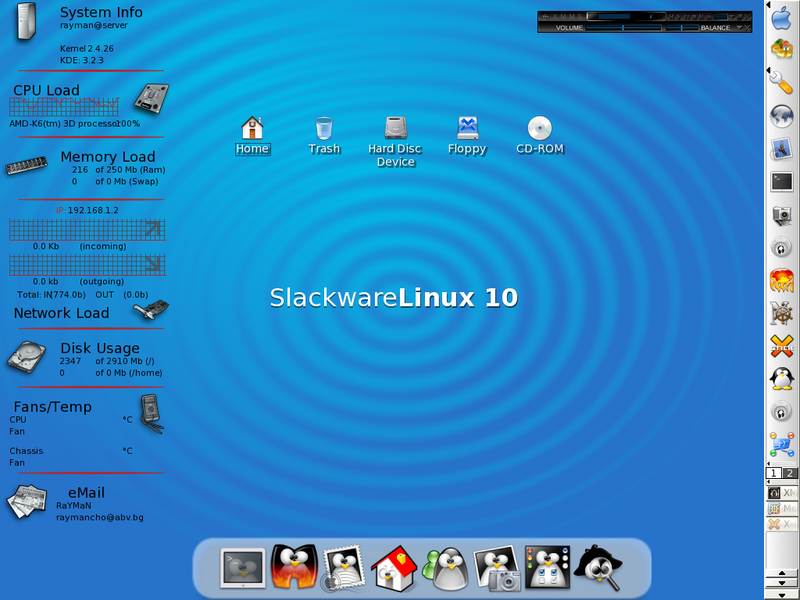Adjust the XMMS balance slider
The width and height of the screenshot is (800, 600).
(x=682, y=28)
